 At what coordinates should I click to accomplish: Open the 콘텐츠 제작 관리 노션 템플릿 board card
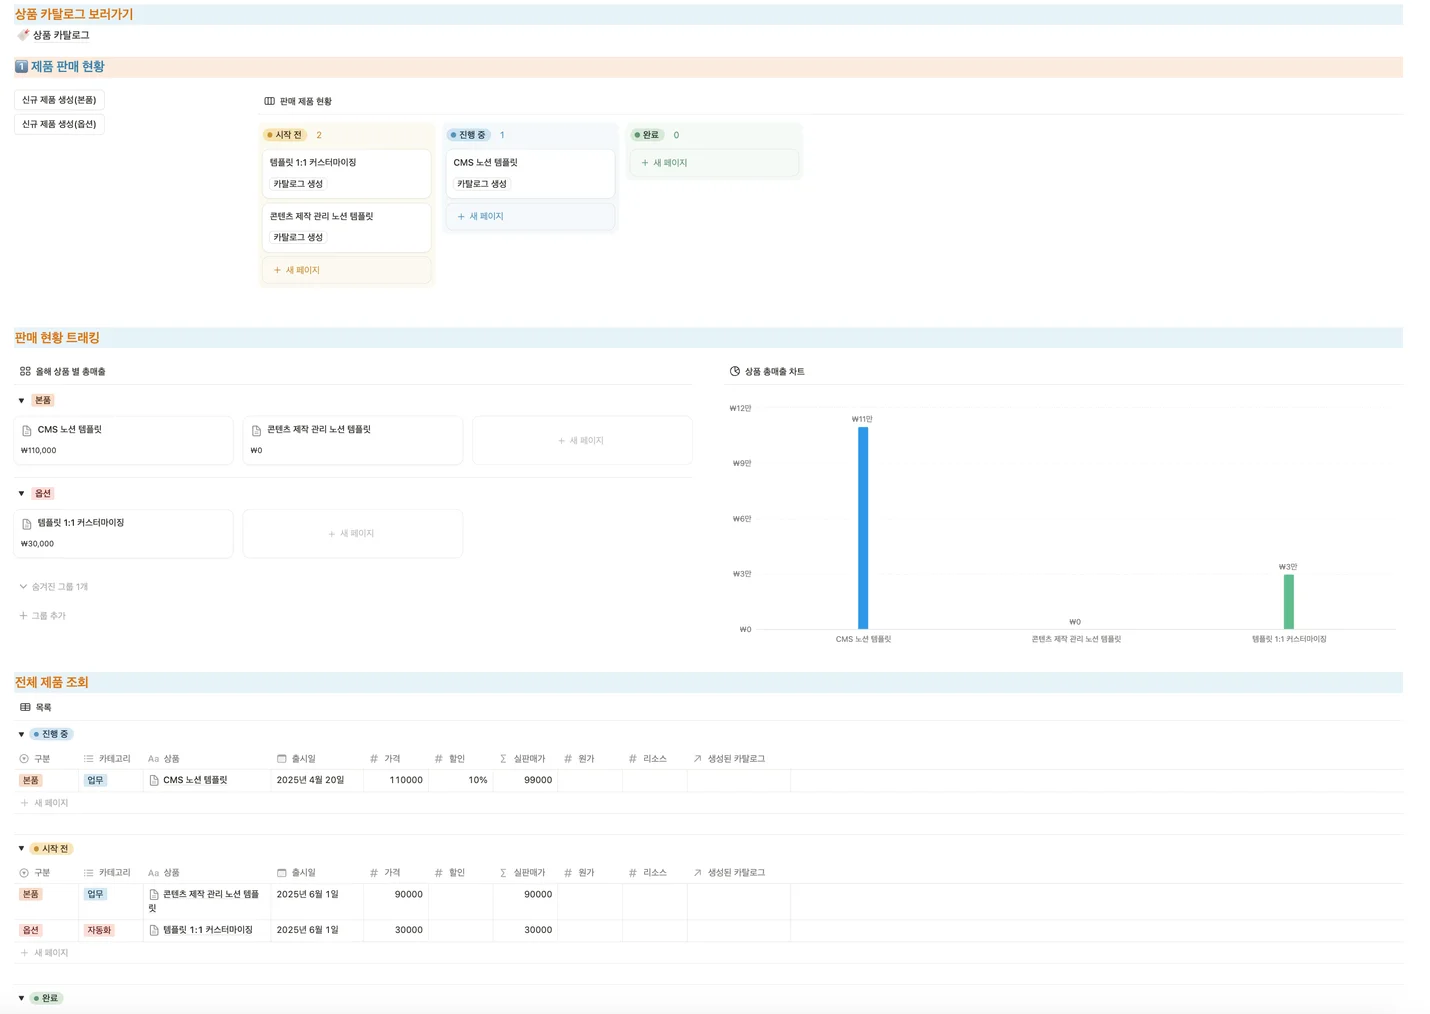(346, 227)
